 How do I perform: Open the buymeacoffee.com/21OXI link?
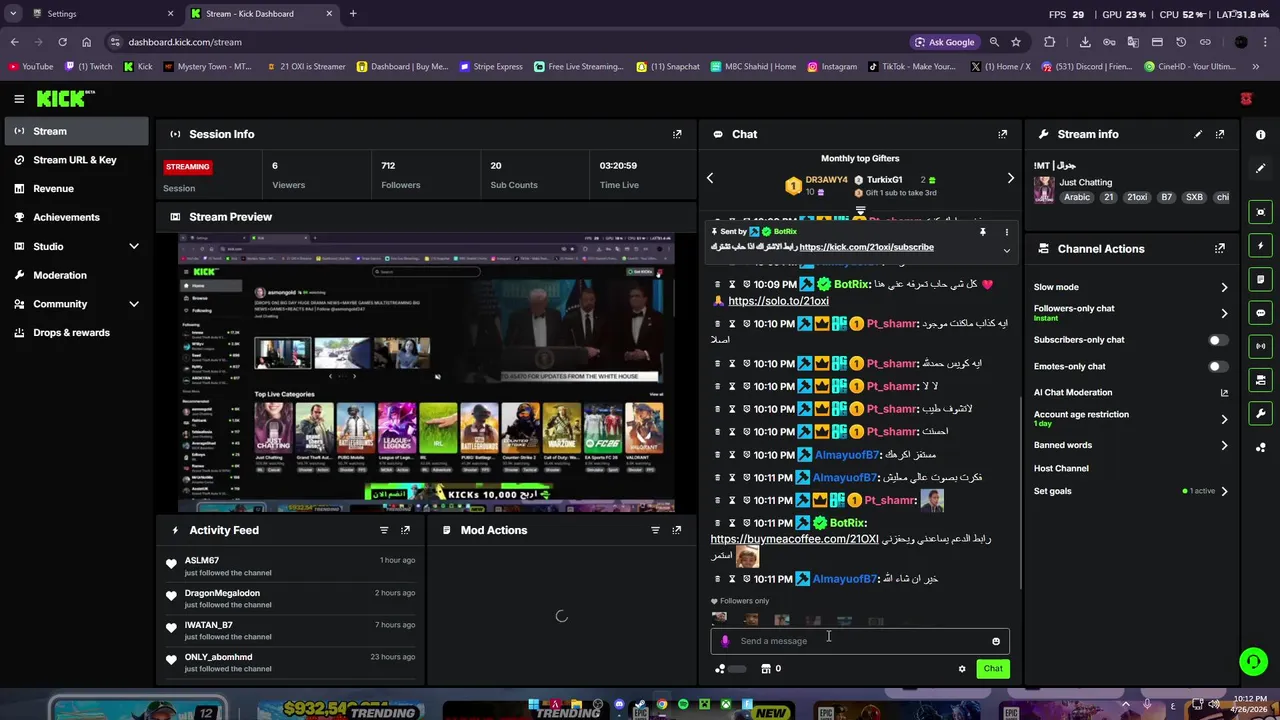(794, 539)
